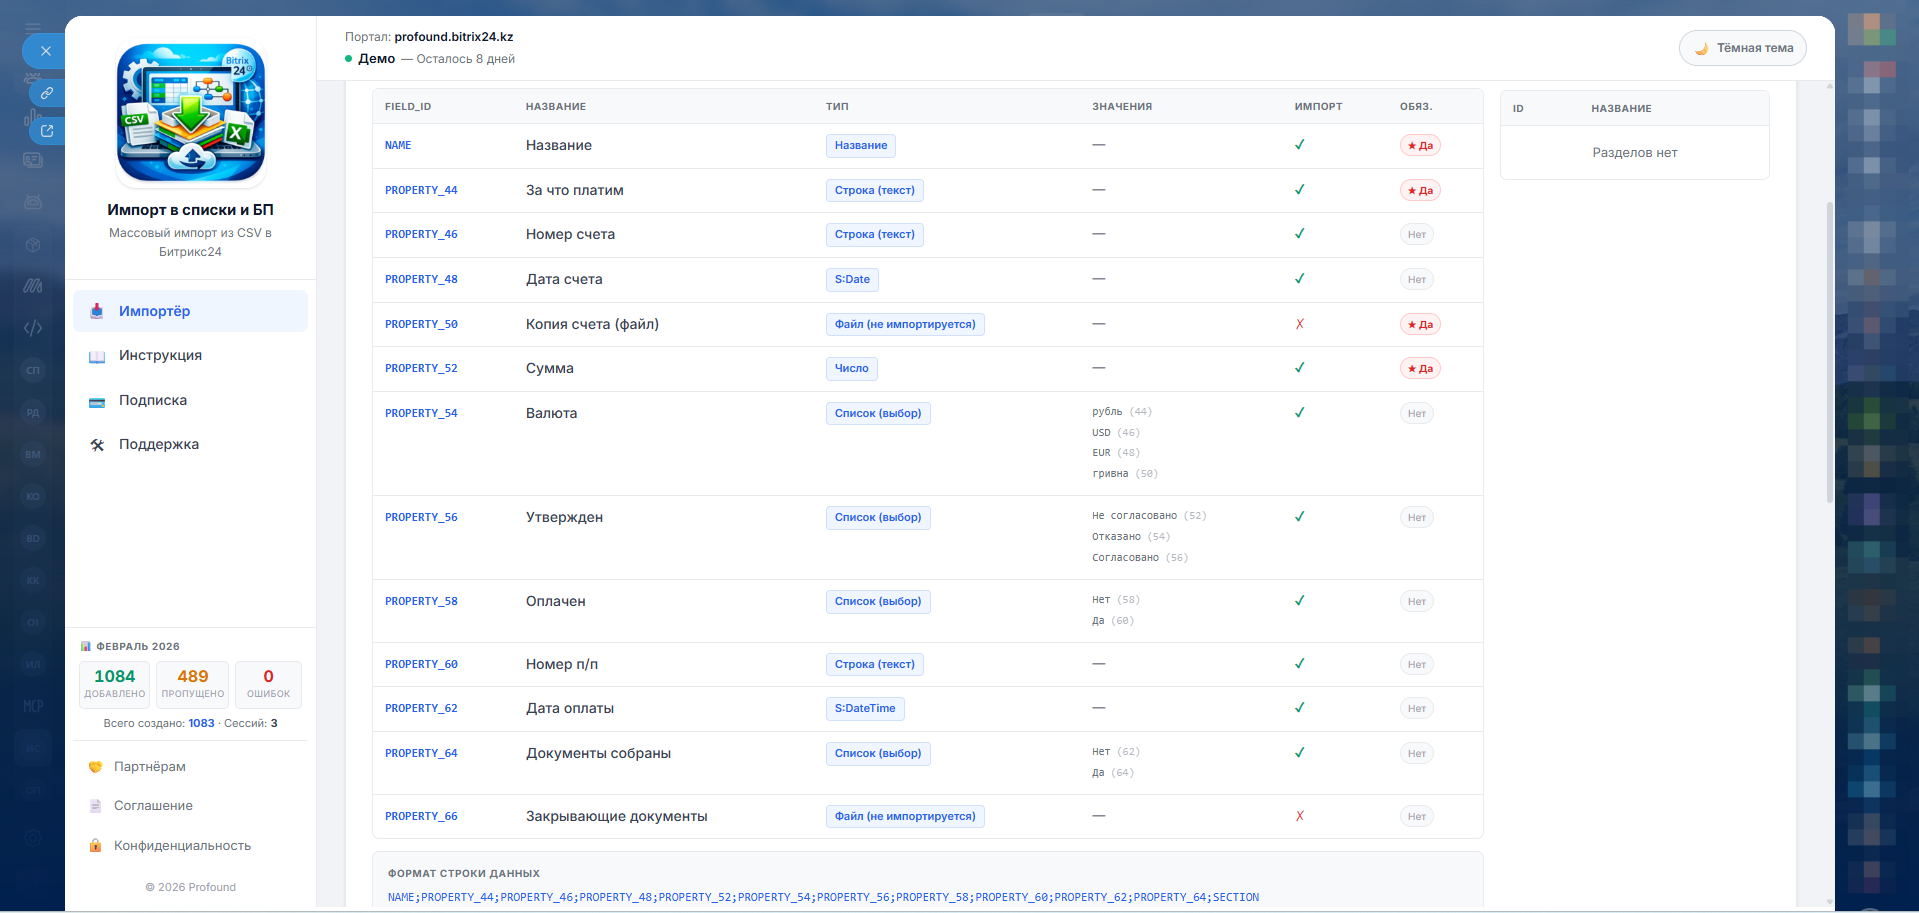Click the Импортёр inbox icon
Image resolution: width=1919 pixels, height=913 pixels.
point(97,311)
